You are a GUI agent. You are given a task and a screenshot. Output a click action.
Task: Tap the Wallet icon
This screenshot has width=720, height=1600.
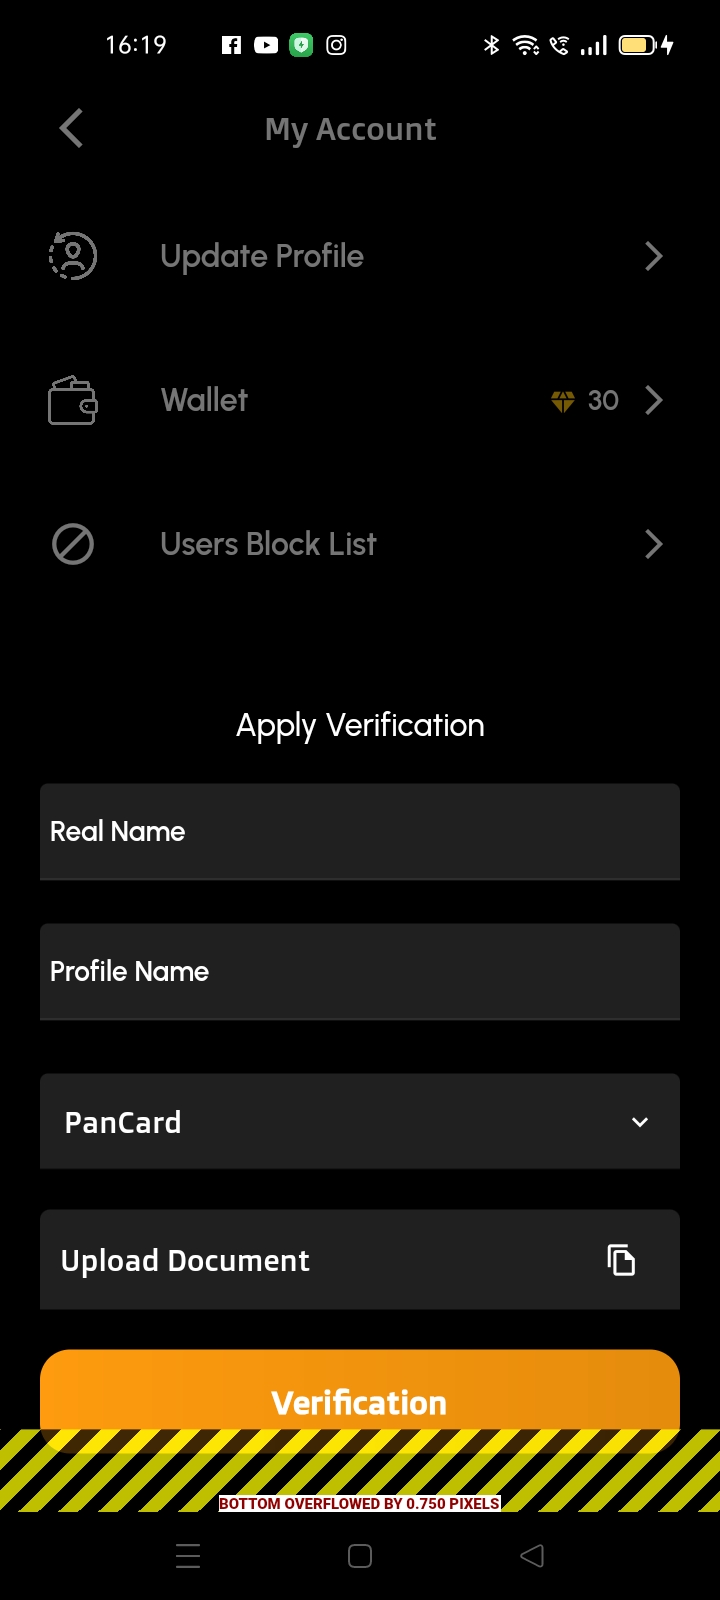[73, 401]
